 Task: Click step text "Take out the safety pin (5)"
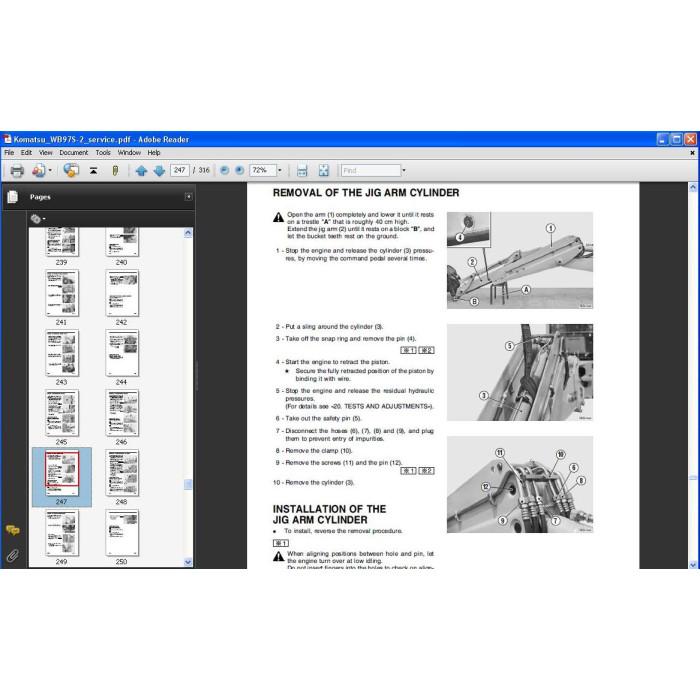tap(323, 419)
